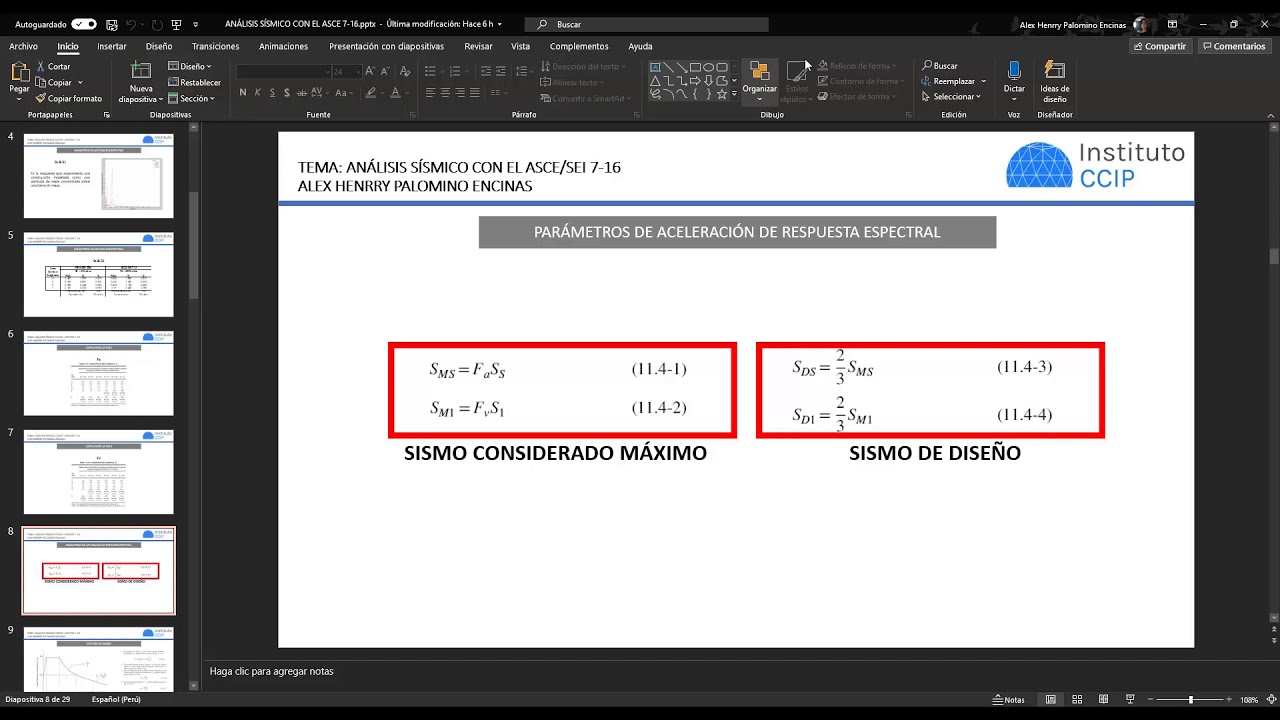This screenshot has width=1280, height=720.
Task: Open the Diseño layout dropdown
Action: pyautogui.click(x=189, y=67)
